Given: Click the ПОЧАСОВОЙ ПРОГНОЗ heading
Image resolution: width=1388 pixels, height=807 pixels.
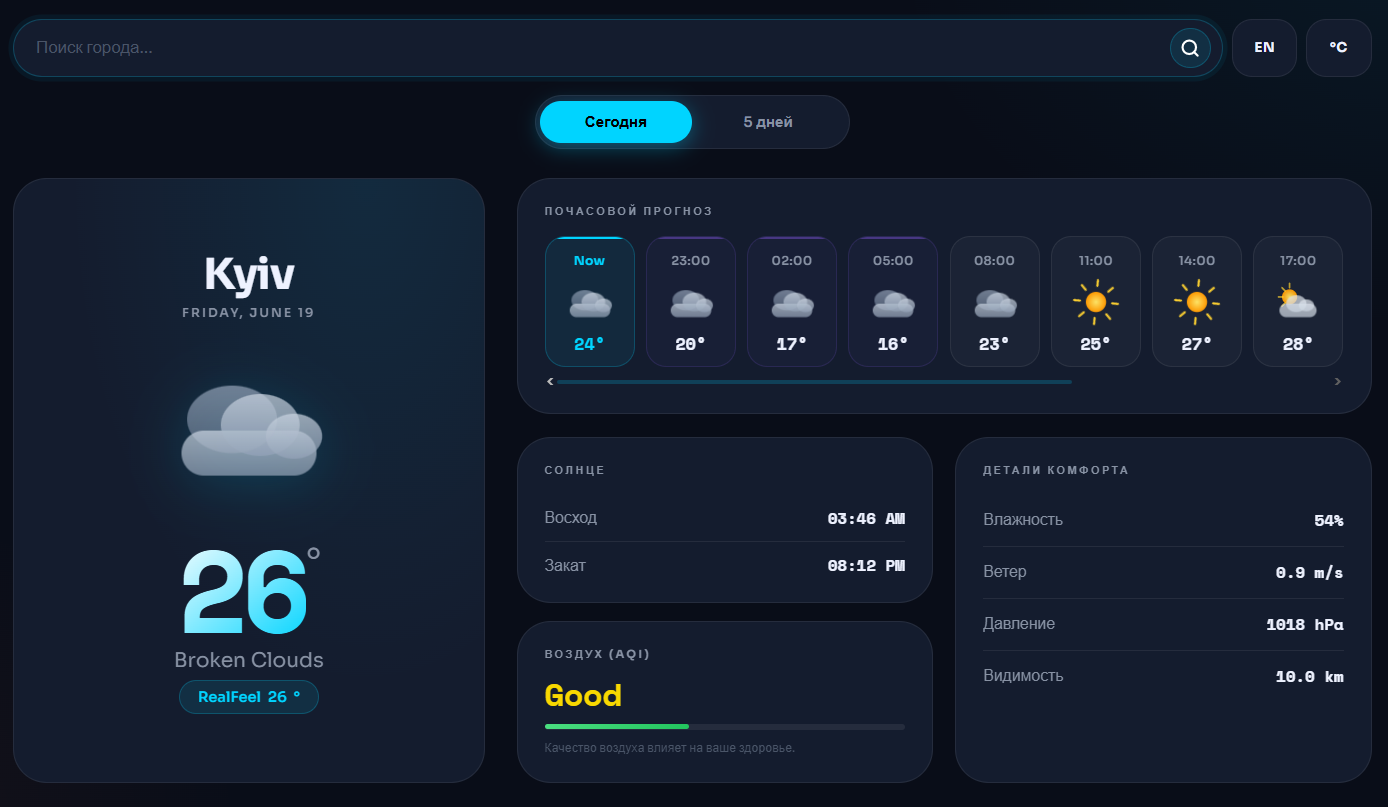Looking at the screenshot, I should point(628,211).
